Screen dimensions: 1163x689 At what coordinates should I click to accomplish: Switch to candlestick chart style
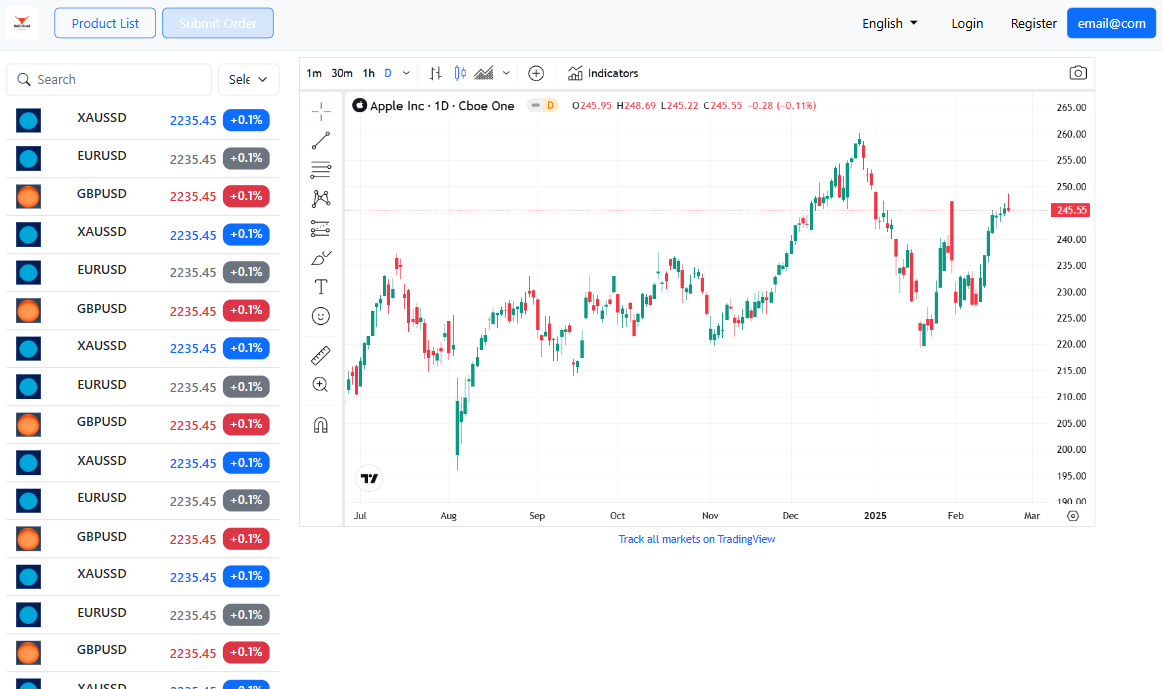coord(460,73)
